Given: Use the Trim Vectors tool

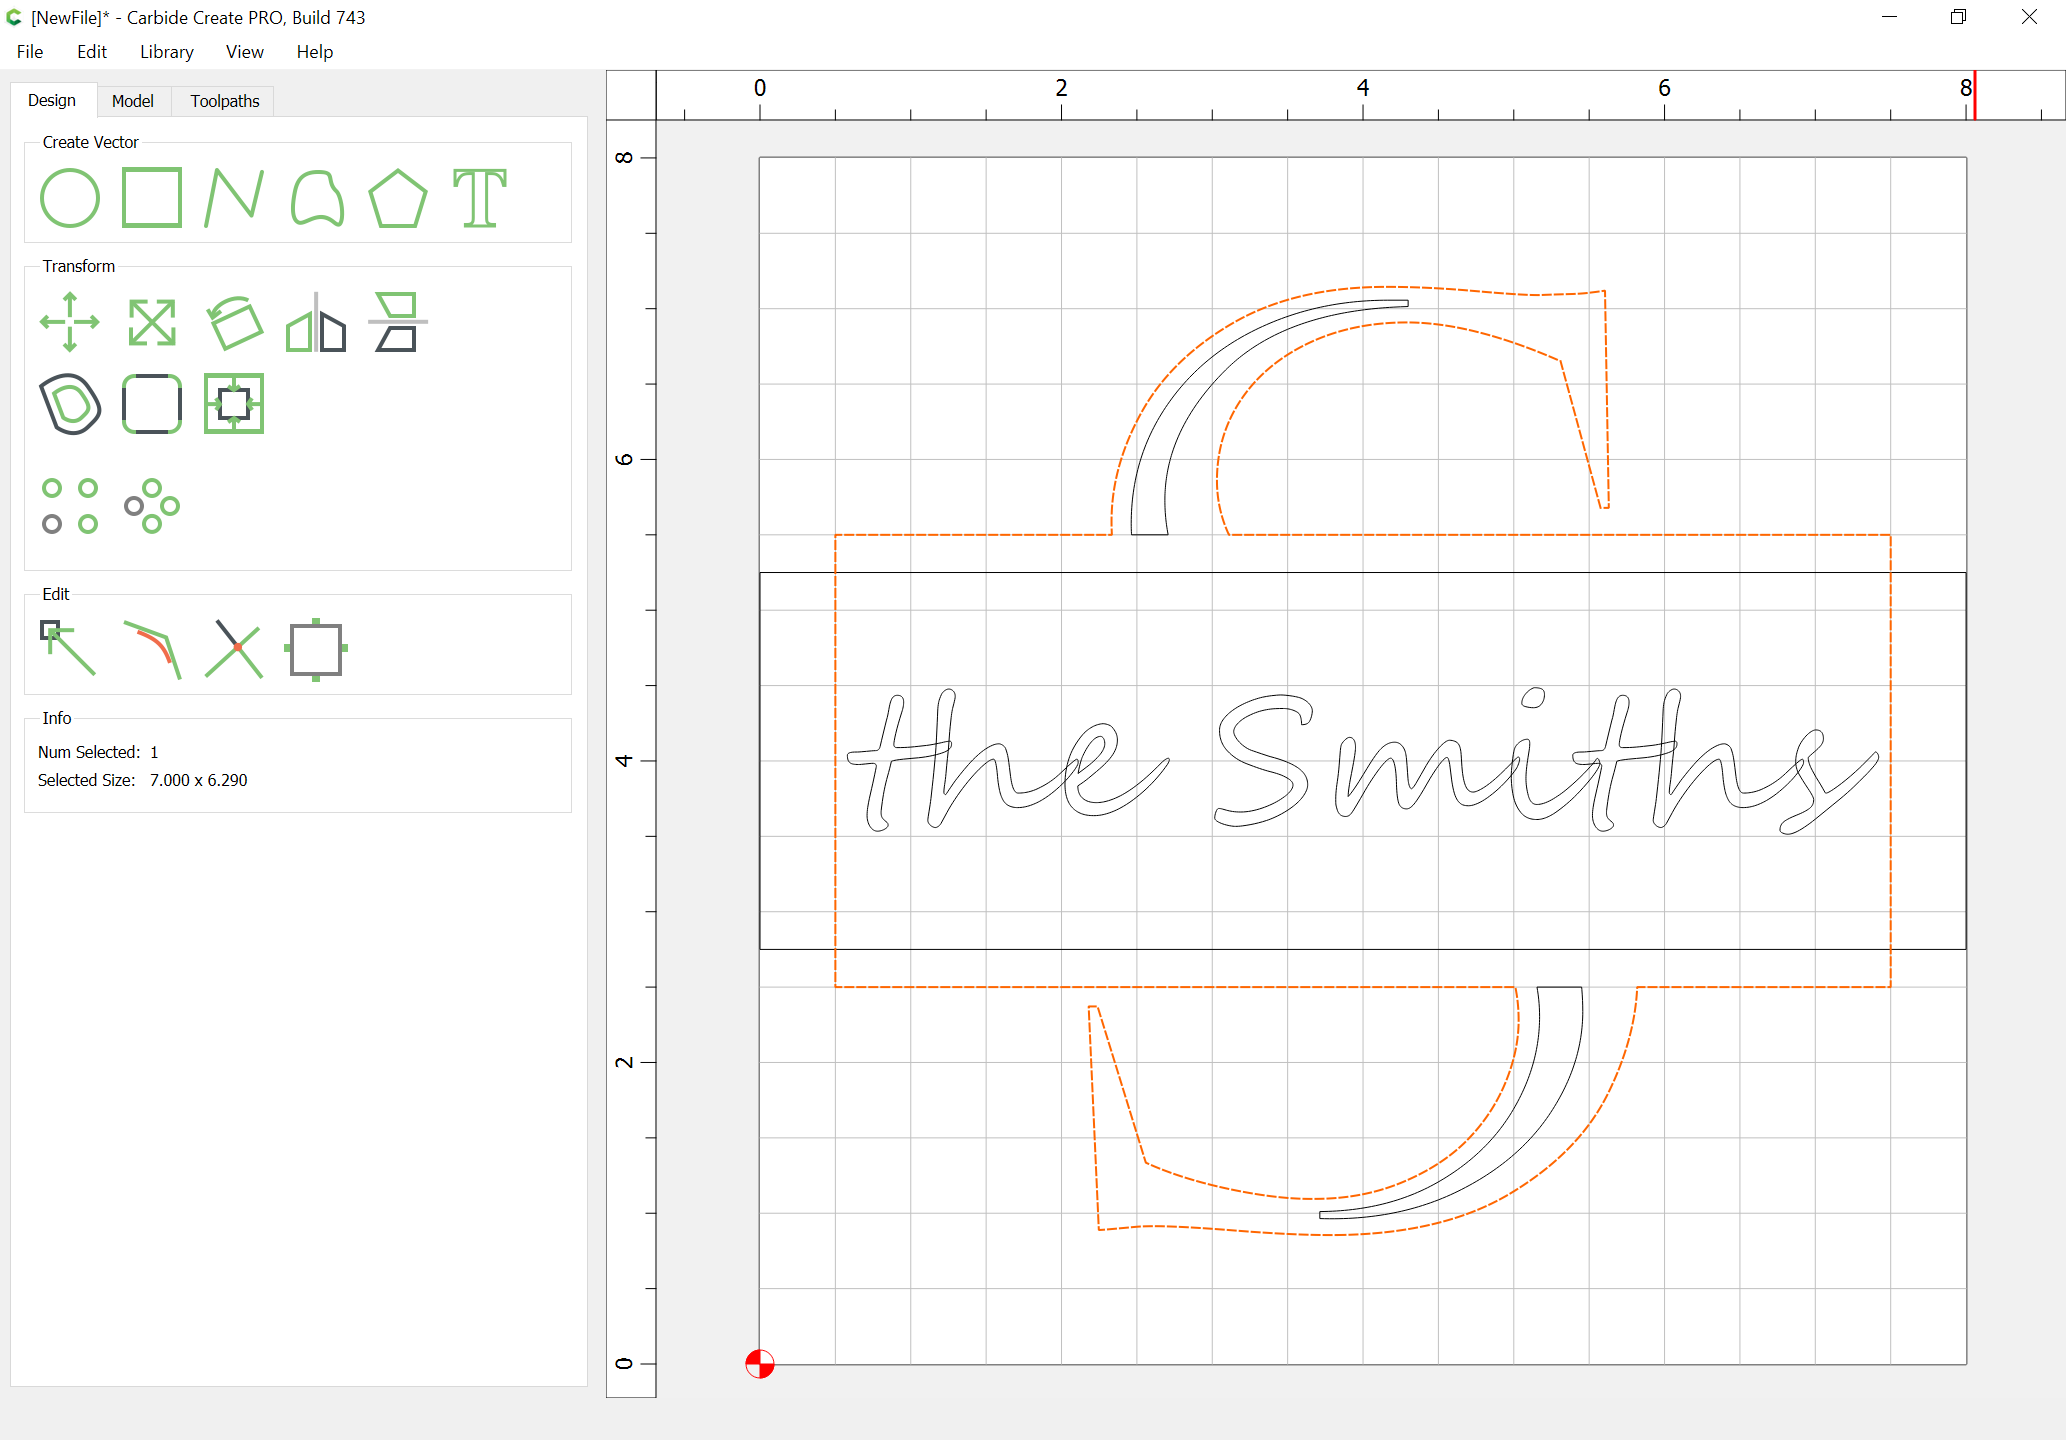Looking at the screenshot, I should click(234, 648).
